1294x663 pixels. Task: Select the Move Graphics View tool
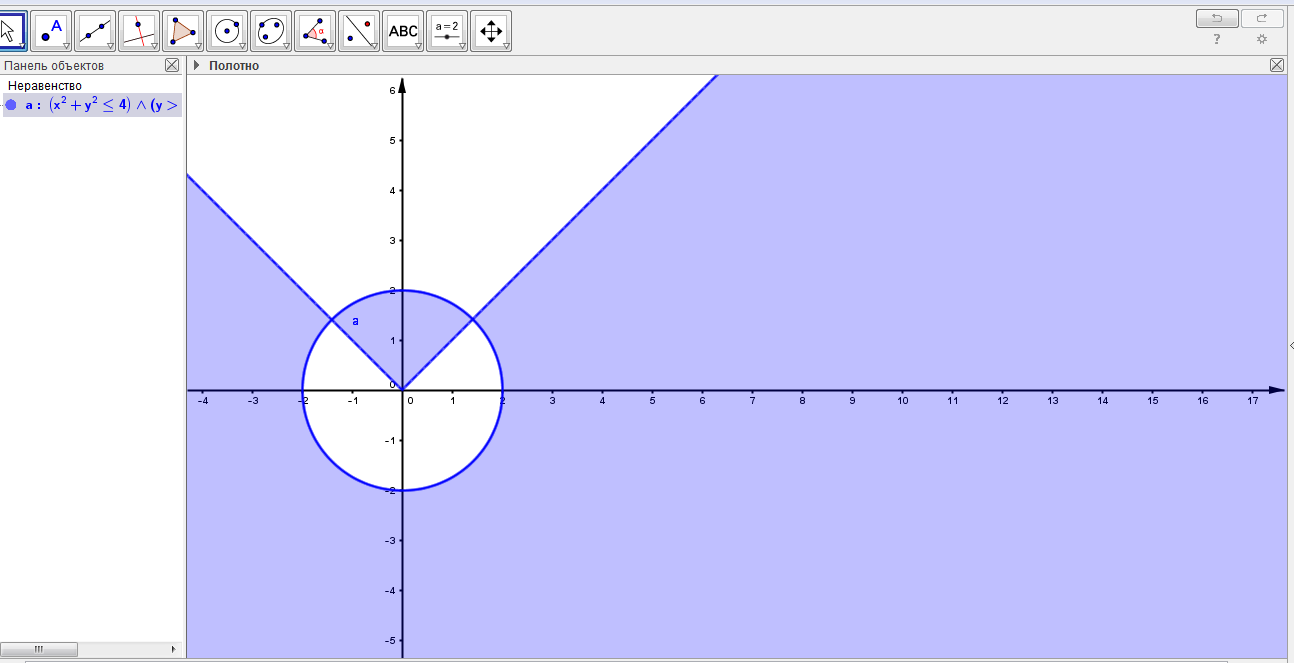coord(492,31)
